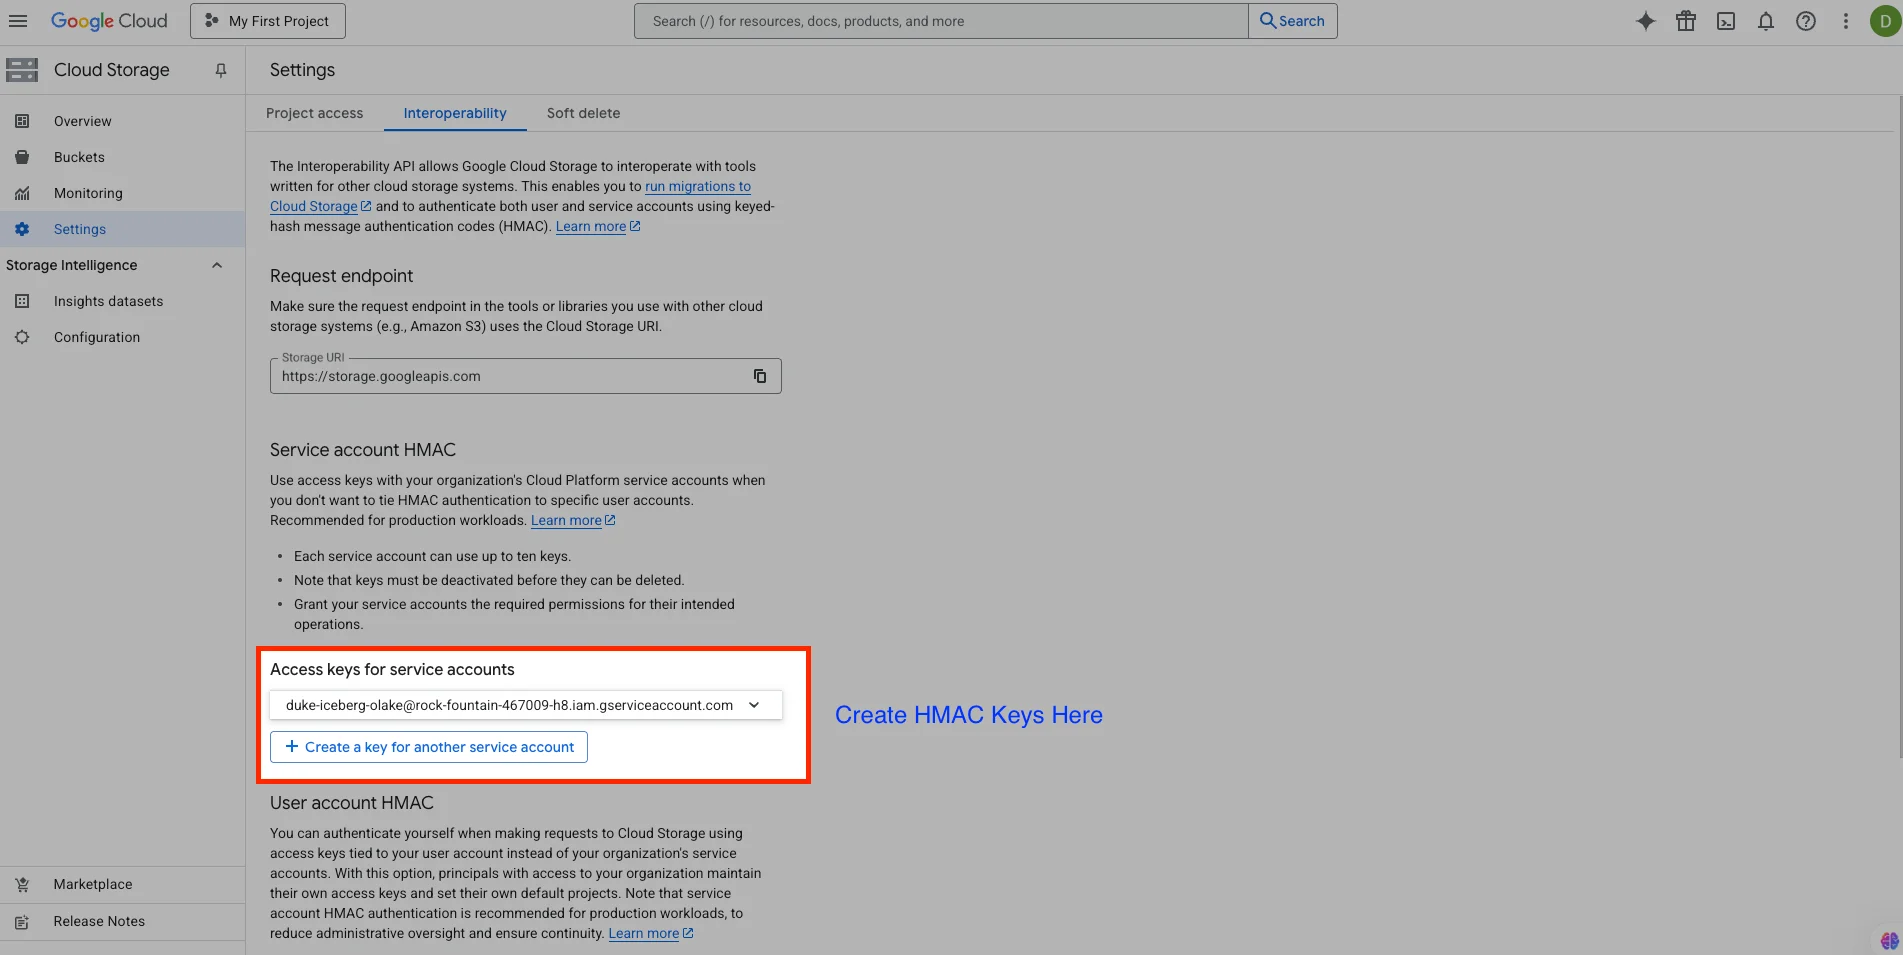Go to Buckets in the sidebar
1903x955 pixels.
pyautogui.click(x=79, y=157)
